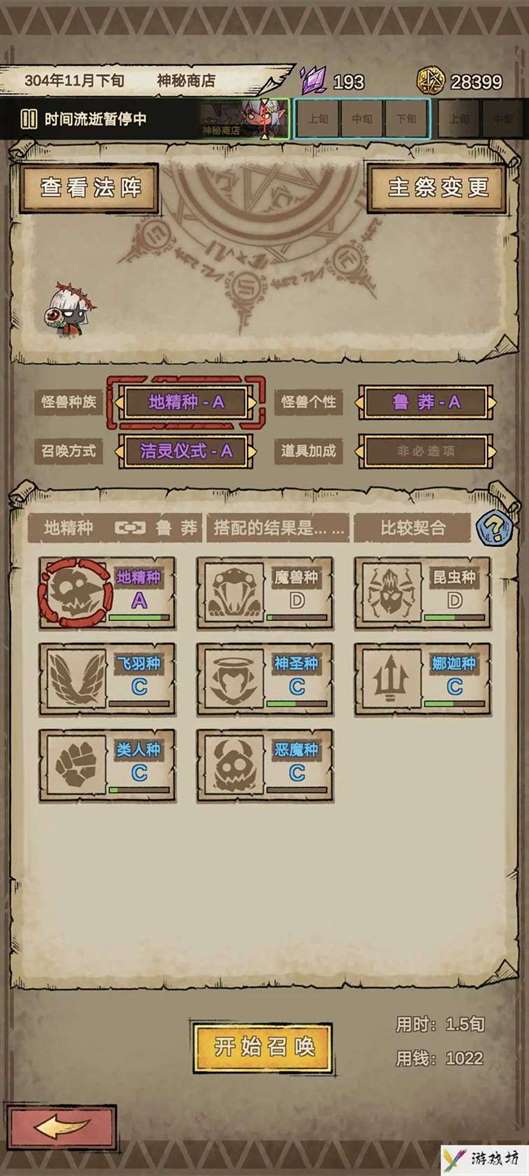Click the right arrow of 怪兽个性 selector

(491, 403)
